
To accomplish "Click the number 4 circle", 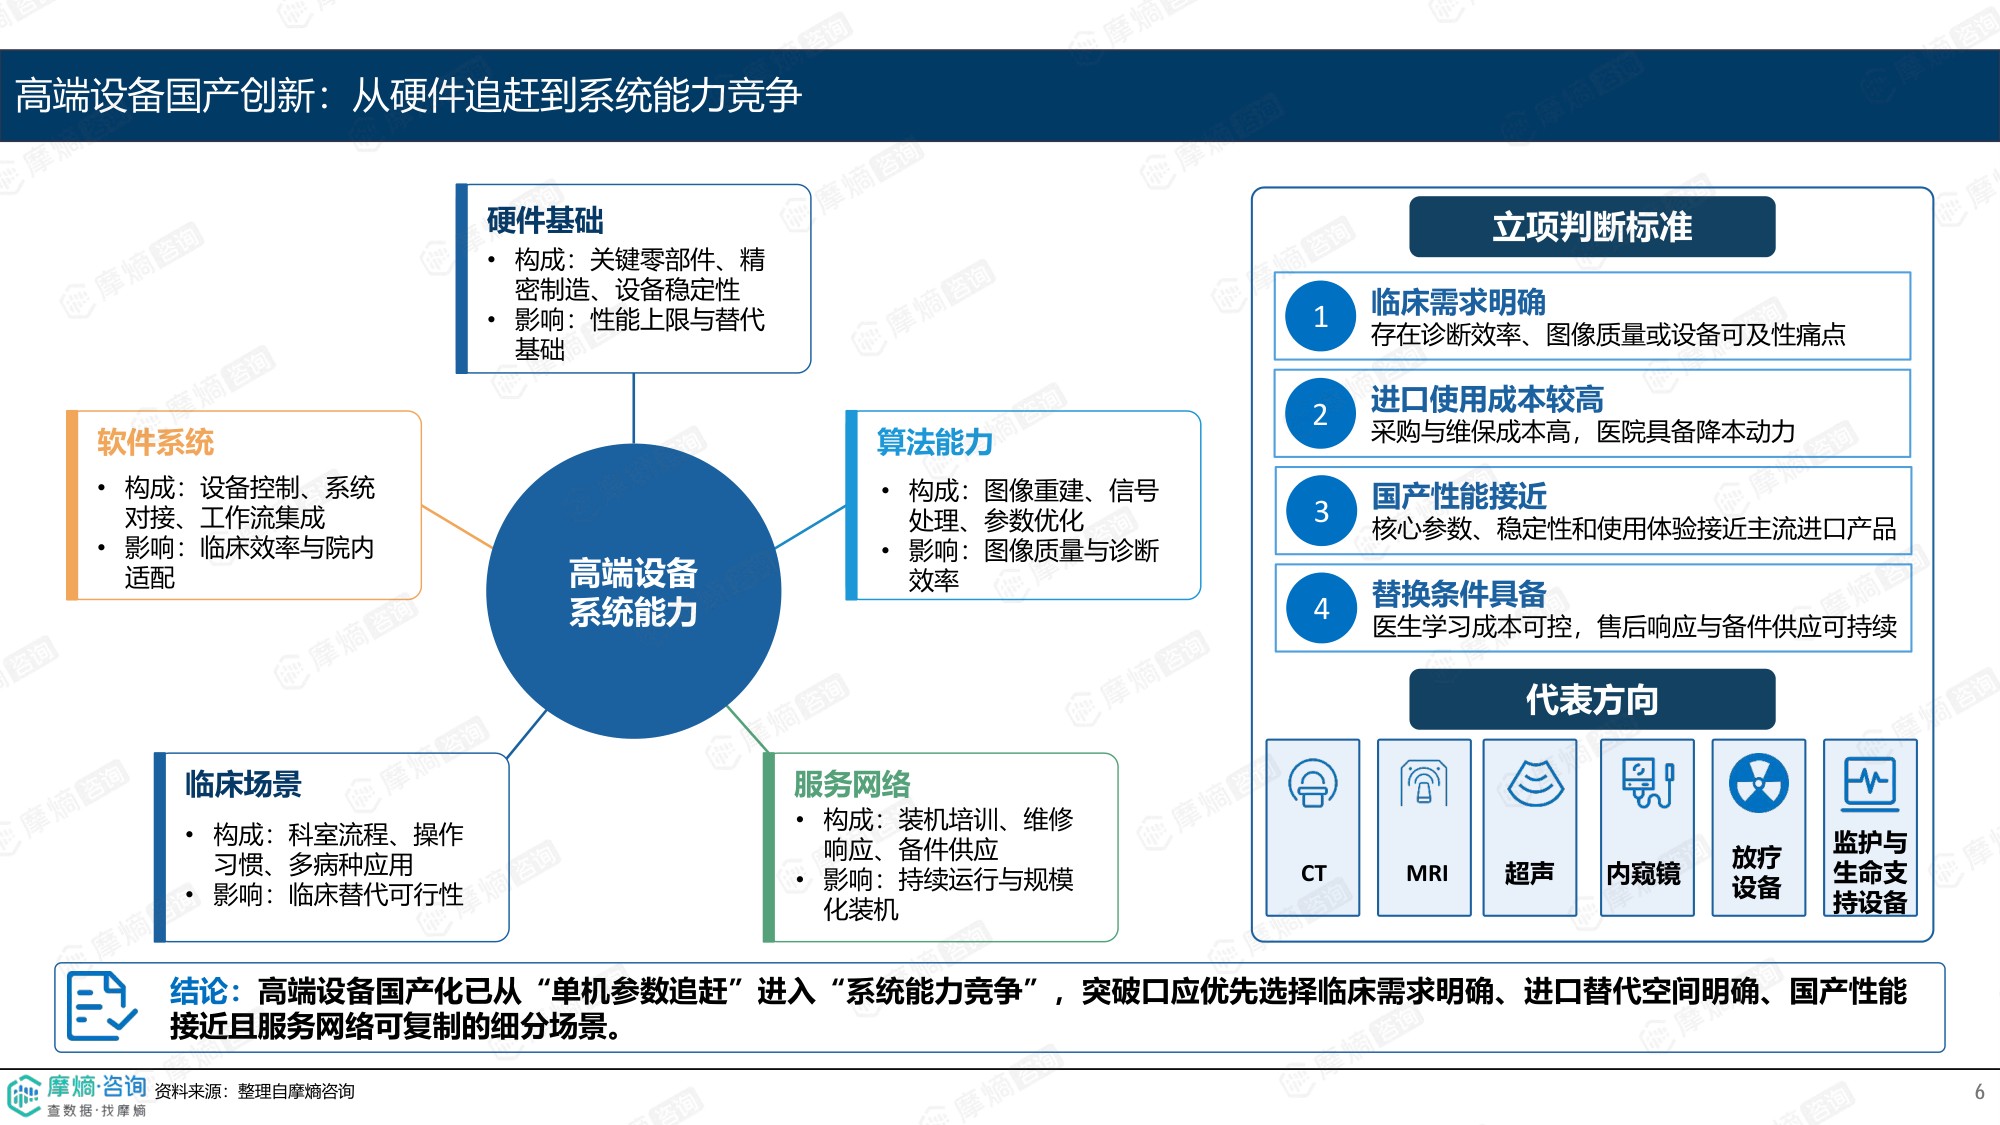I will pos(1321,608).
